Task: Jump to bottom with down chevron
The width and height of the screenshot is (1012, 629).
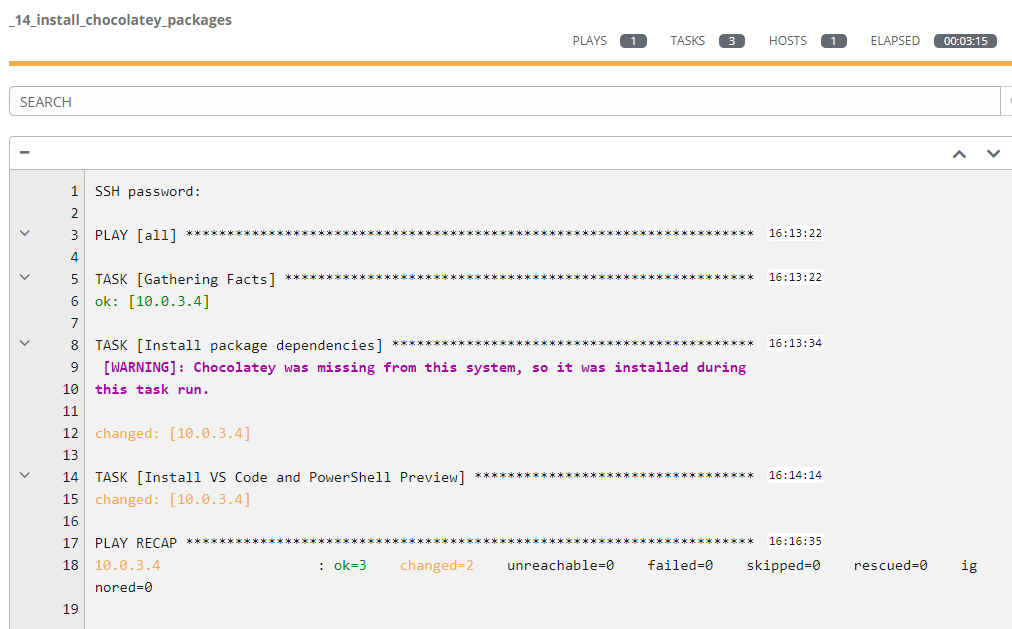Action: tap(993, 154)
